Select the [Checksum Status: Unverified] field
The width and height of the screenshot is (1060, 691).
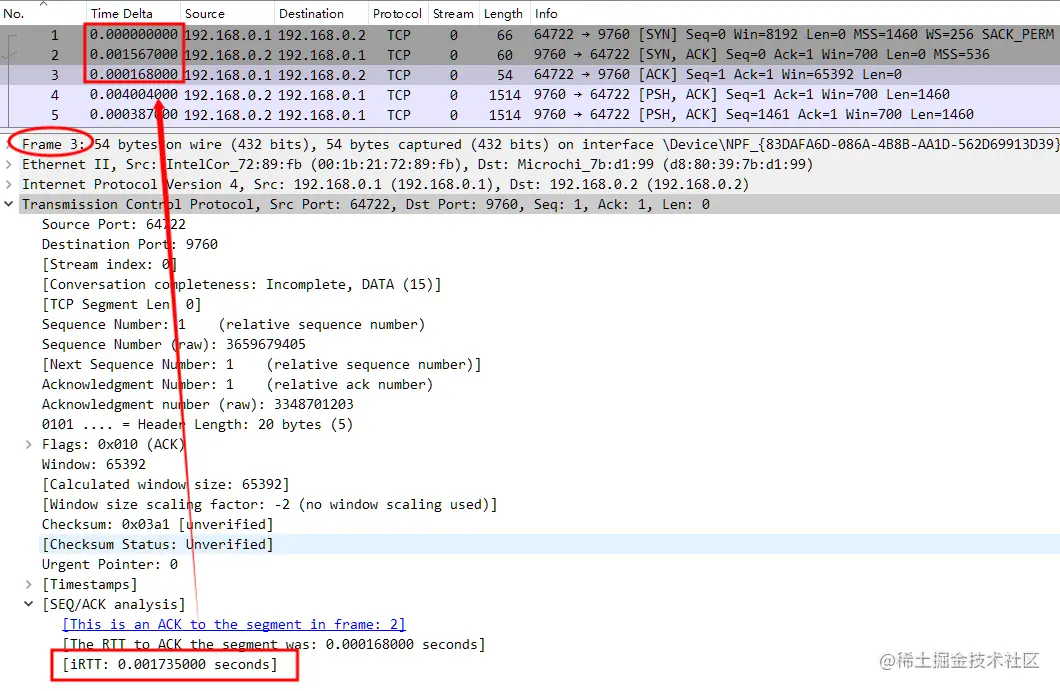pos(158,544)
